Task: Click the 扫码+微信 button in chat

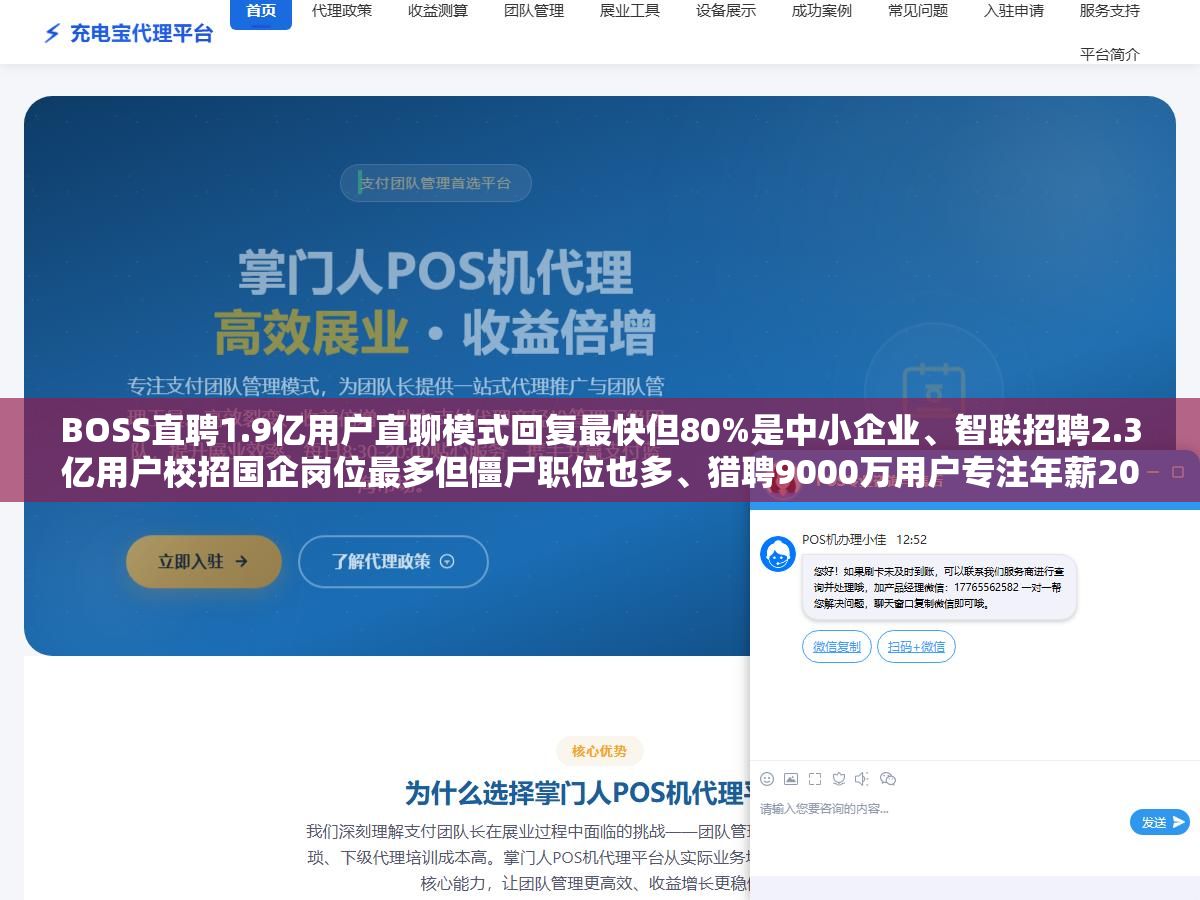Action: click(917, 647)
